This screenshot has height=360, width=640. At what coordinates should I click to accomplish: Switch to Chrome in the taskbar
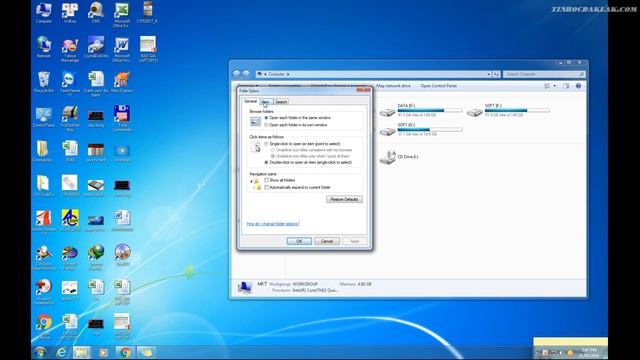click(x=124, y=352)
